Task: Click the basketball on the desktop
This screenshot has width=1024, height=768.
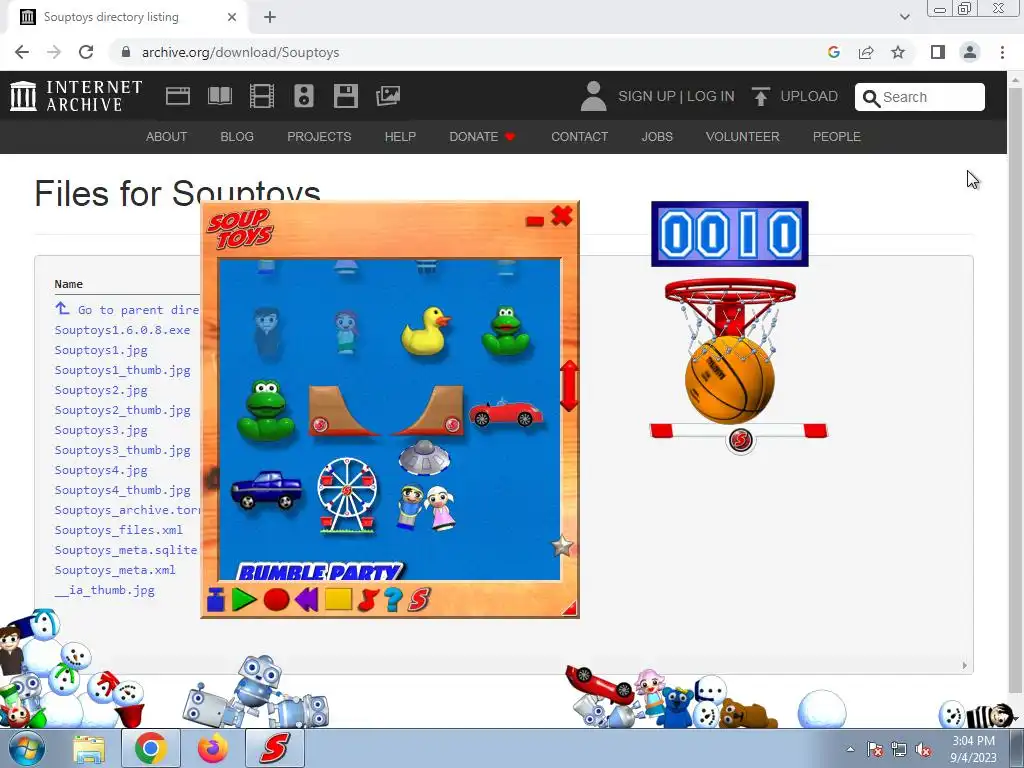Action: 729,379
